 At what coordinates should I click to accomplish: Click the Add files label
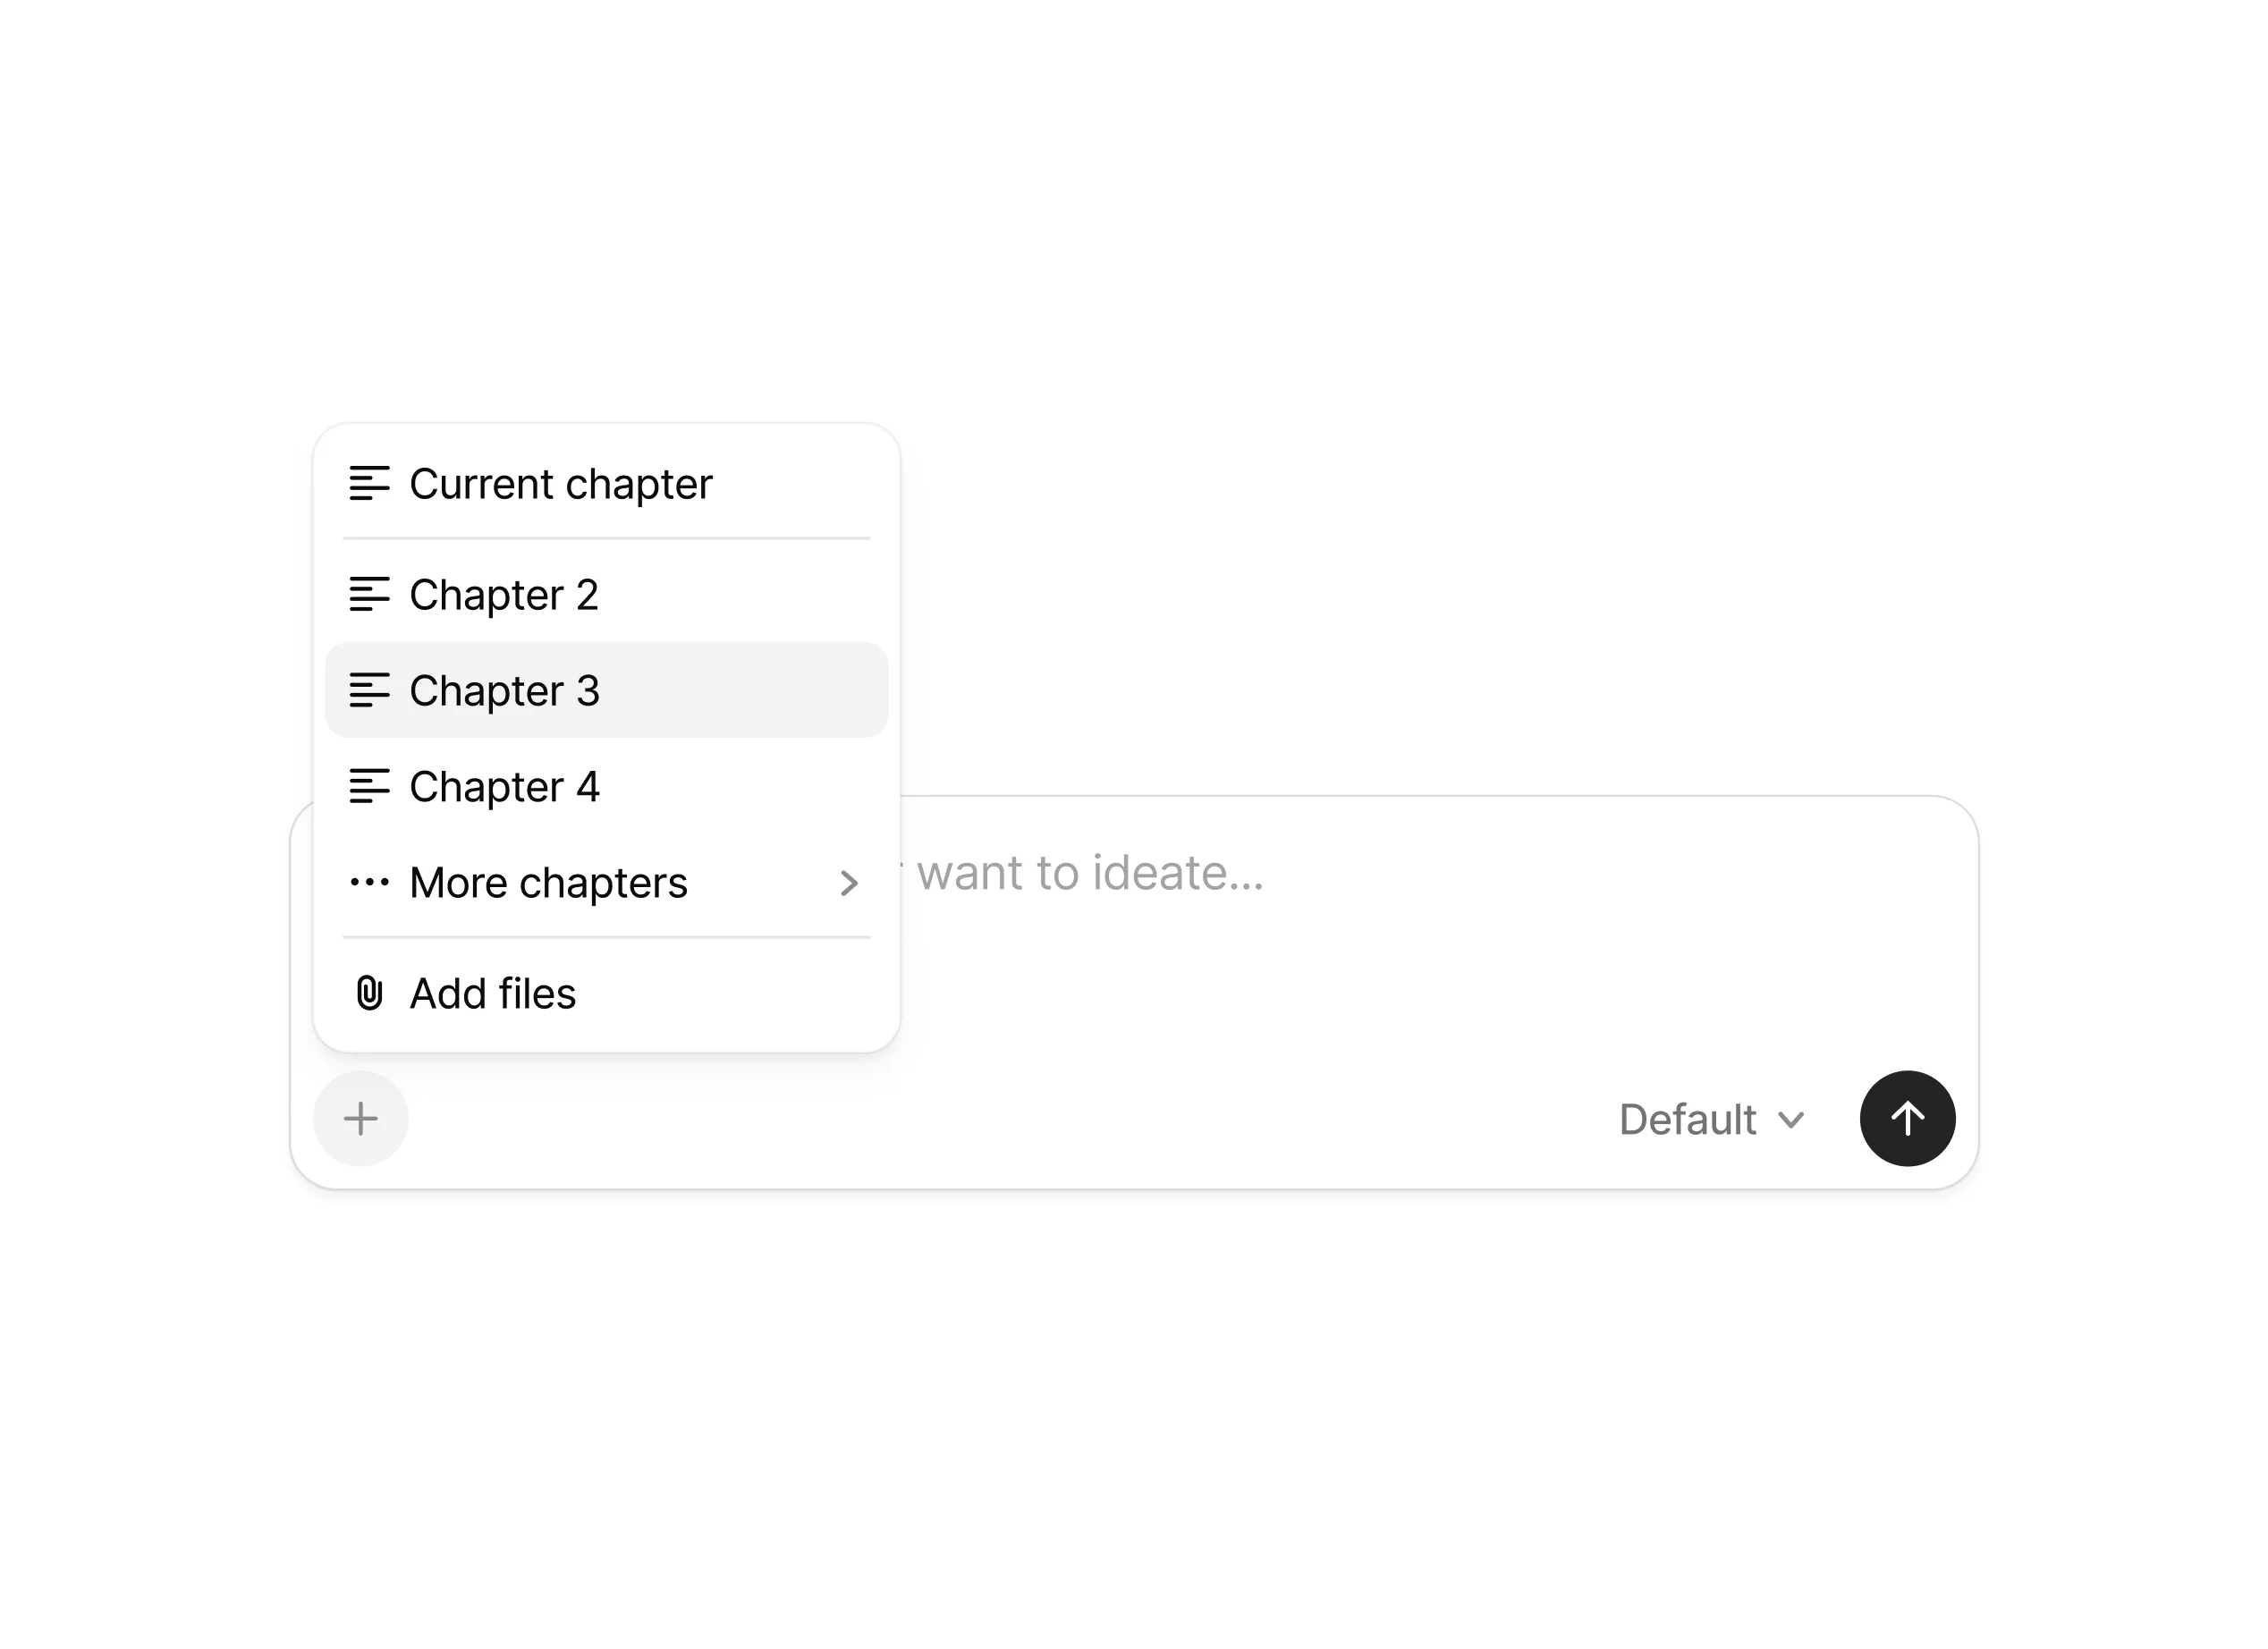(x=493, y=994)
